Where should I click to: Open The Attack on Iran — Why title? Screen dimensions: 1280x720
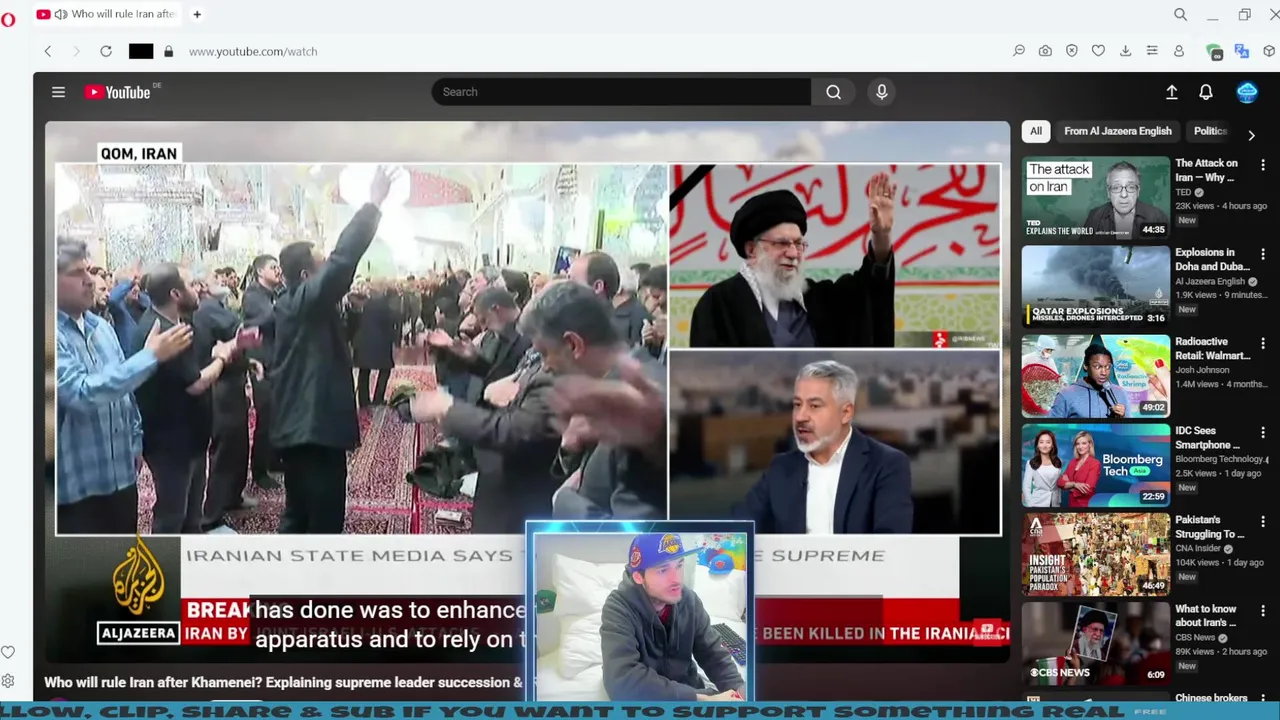(1206, 170)
